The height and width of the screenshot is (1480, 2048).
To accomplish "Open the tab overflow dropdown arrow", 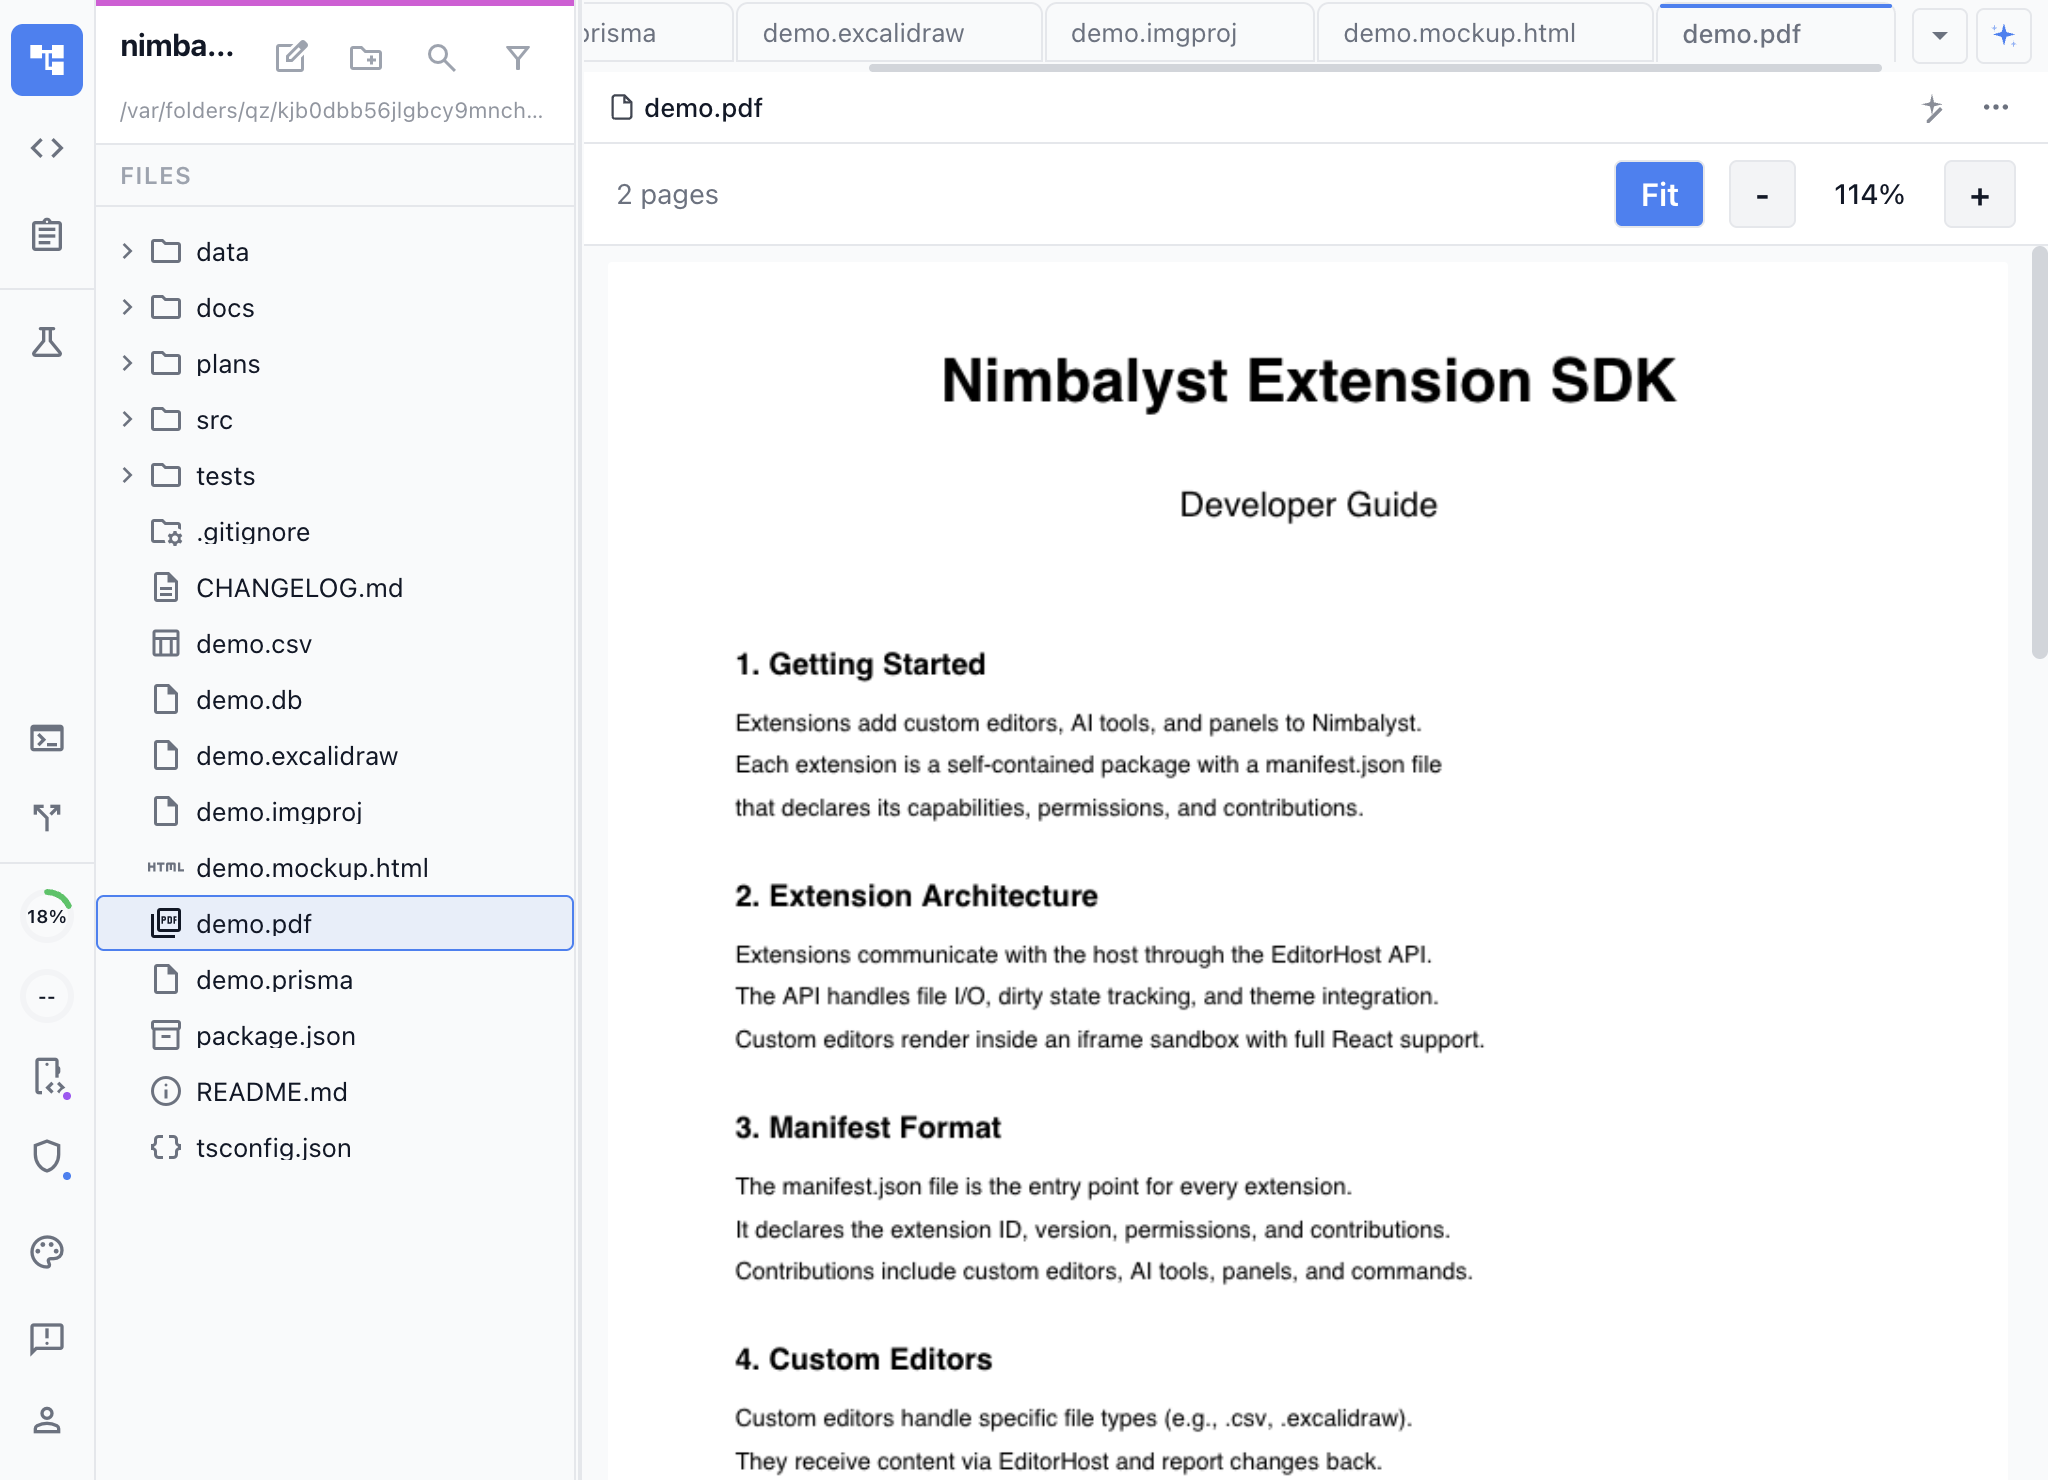I will click(x=1939, y=35).
